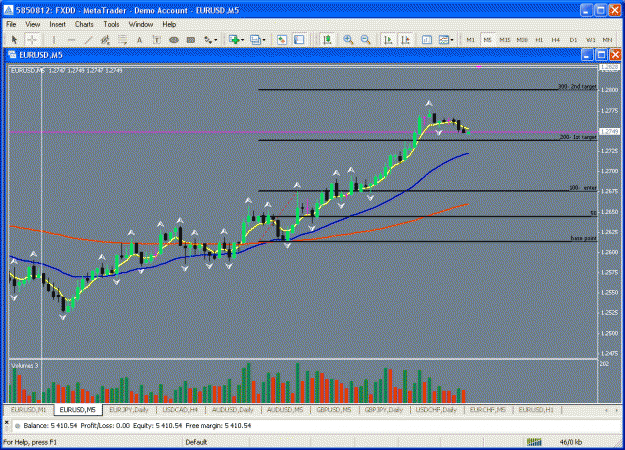Click the MetaTrader application title icon
This screenshot has height=450, width=625.
[8, 10]
